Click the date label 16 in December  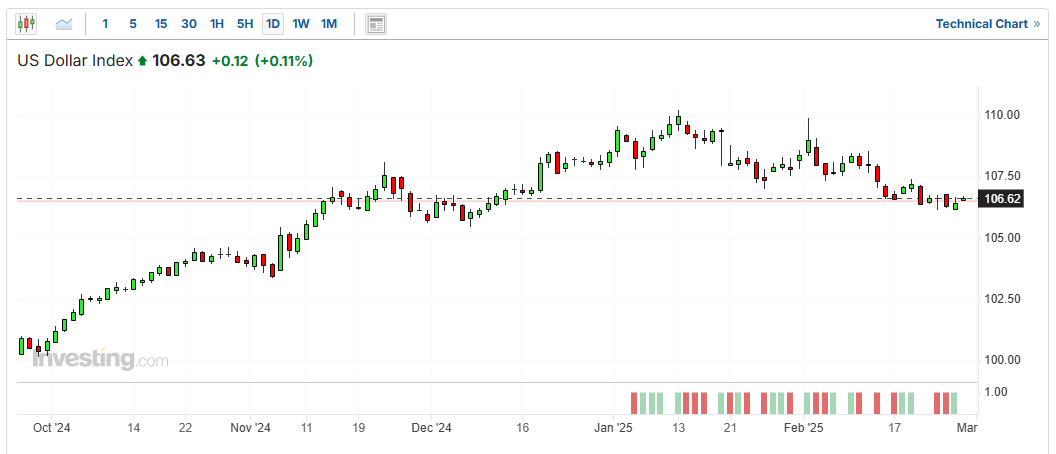click(x=522, y=428)
